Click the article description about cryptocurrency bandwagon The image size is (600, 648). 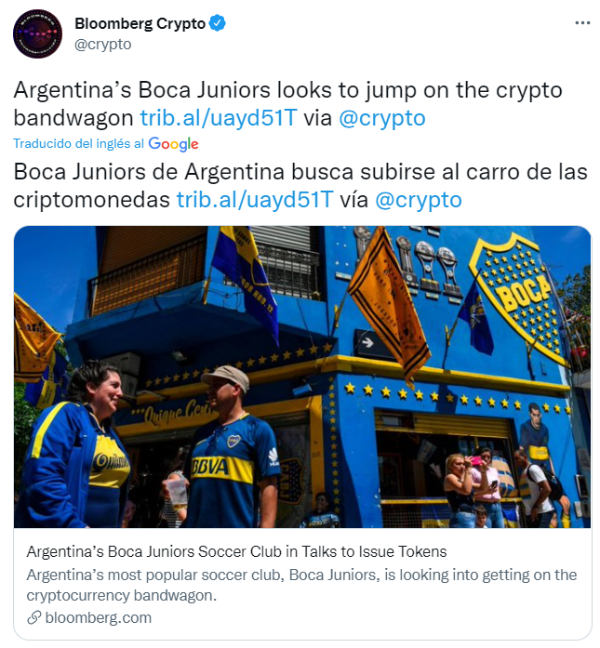pyautogui.click(x=301, y=585)
